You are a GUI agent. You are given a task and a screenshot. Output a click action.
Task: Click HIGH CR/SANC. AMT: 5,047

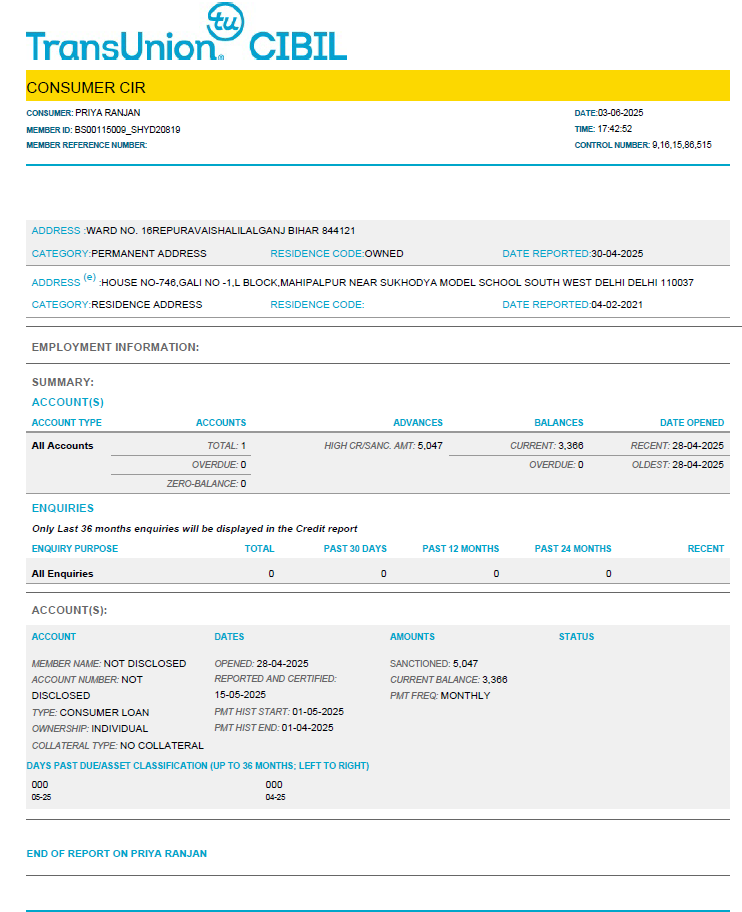coord(383,446)
